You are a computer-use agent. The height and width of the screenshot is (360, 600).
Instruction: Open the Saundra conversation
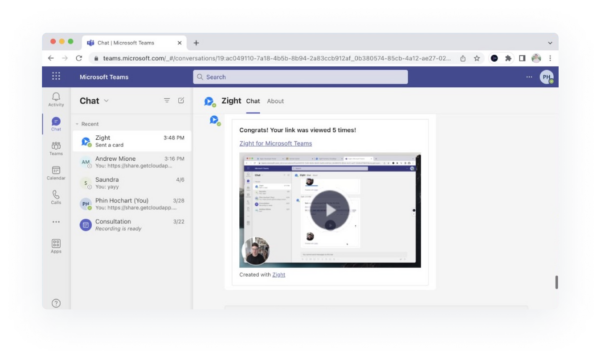coord(132,183)
